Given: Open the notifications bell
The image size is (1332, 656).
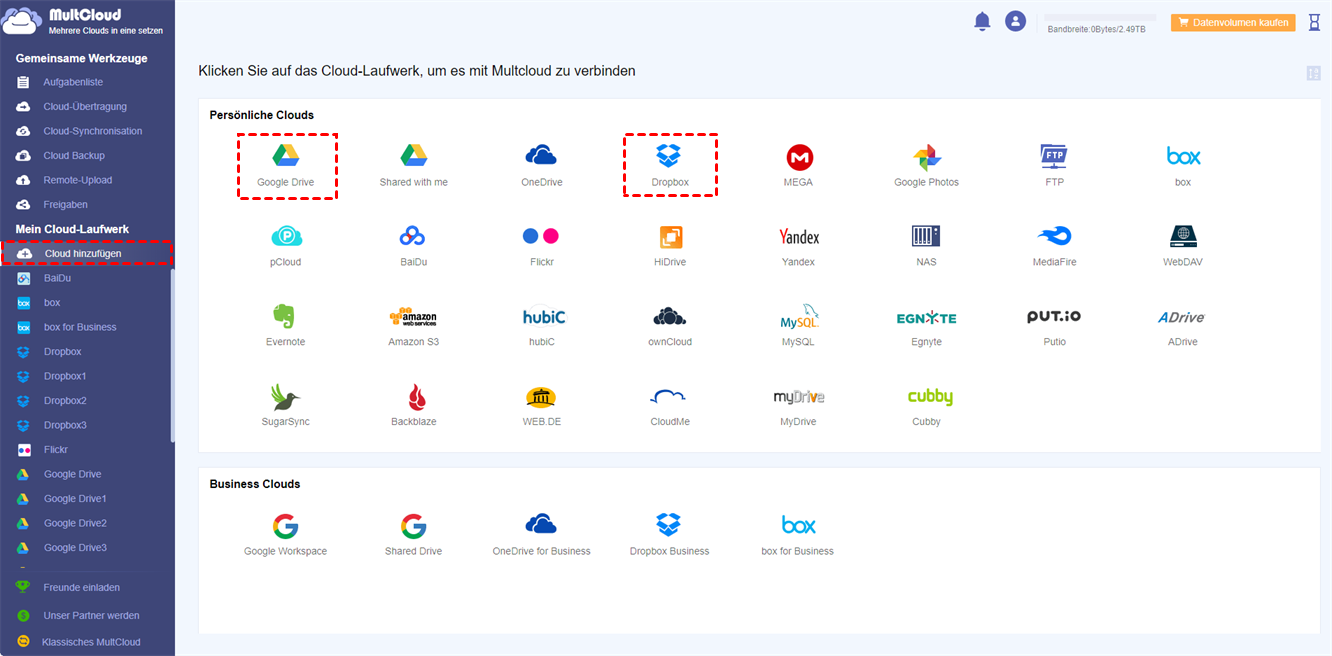Looking at the screenshot, I should tap(982, 21).
